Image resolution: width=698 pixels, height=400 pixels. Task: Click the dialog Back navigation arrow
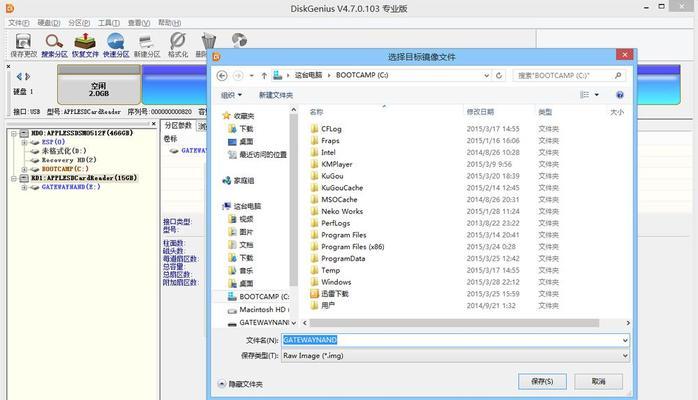[222, 76]
